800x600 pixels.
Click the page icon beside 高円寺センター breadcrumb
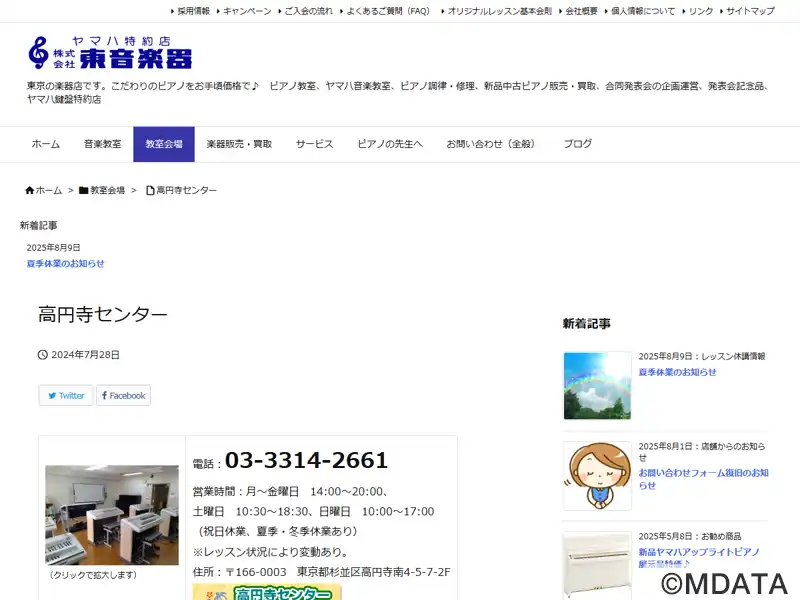click(150, 190)
